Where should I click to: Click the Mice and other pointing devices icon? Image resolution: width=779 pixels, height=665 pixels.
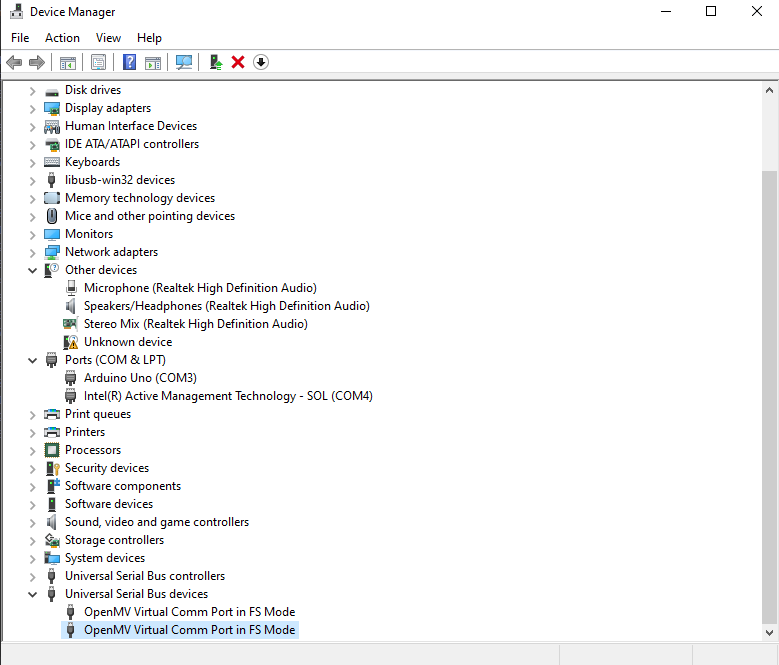(52, 216)
